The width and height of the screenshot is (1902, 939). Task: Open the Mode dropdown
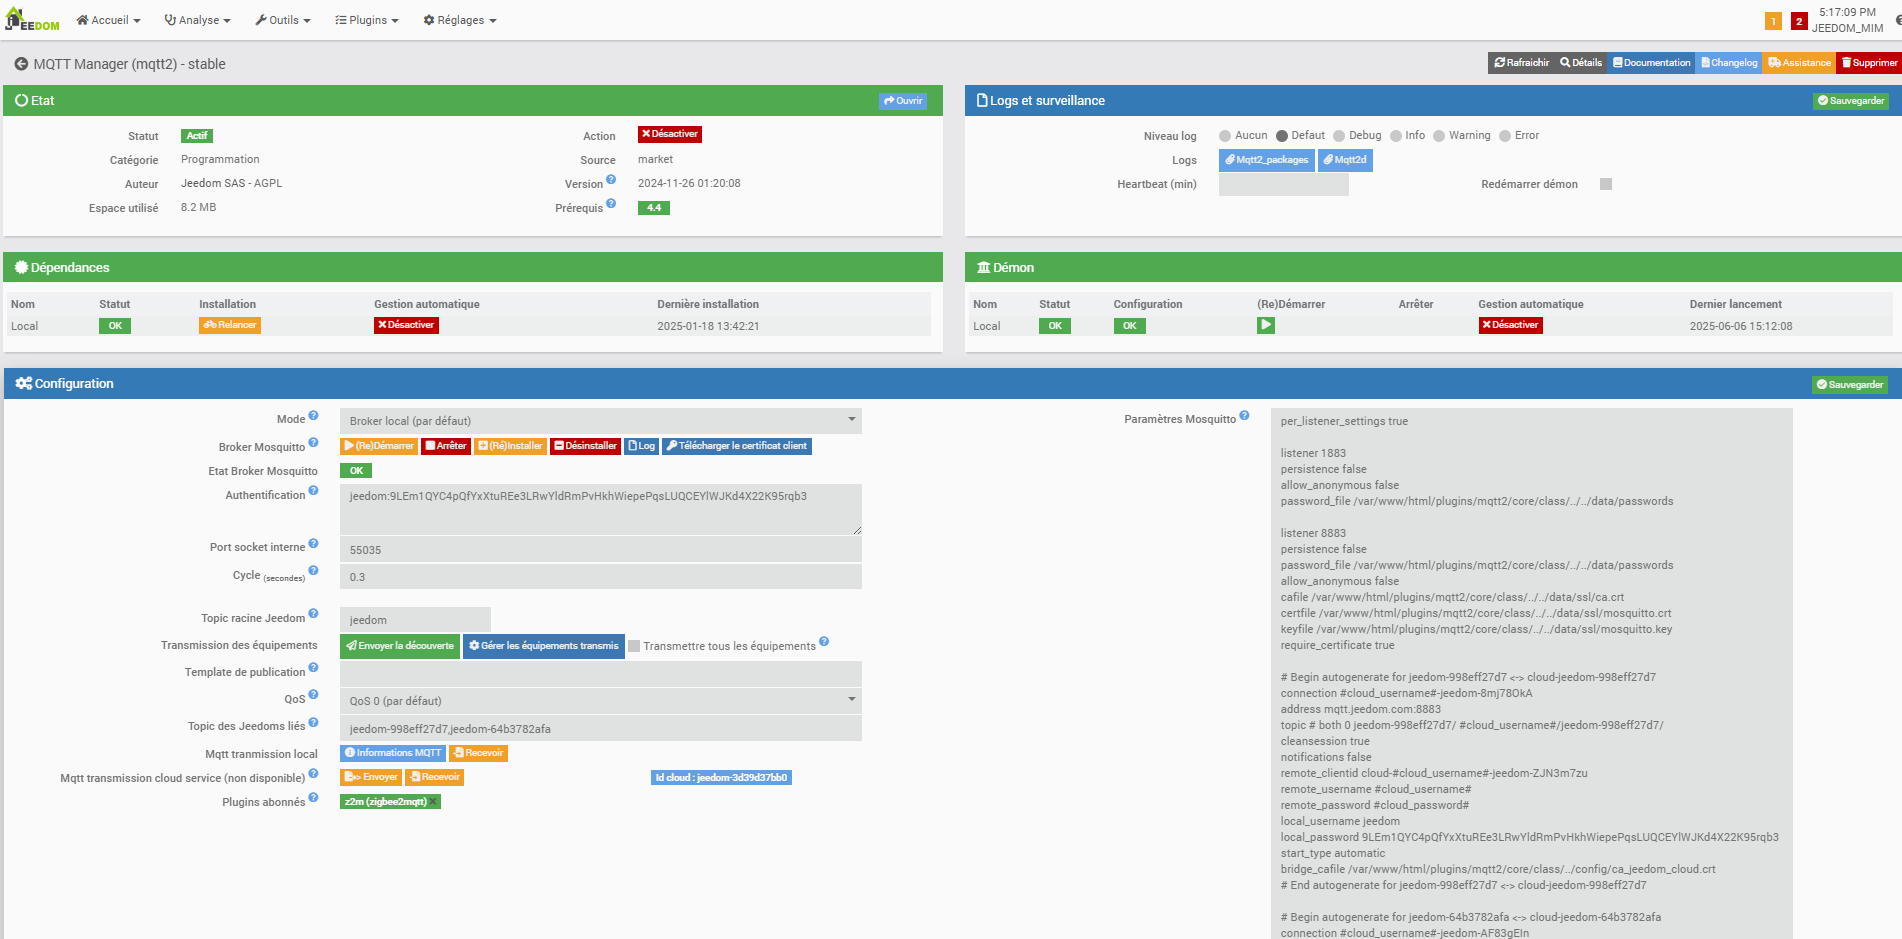(601, 421)
